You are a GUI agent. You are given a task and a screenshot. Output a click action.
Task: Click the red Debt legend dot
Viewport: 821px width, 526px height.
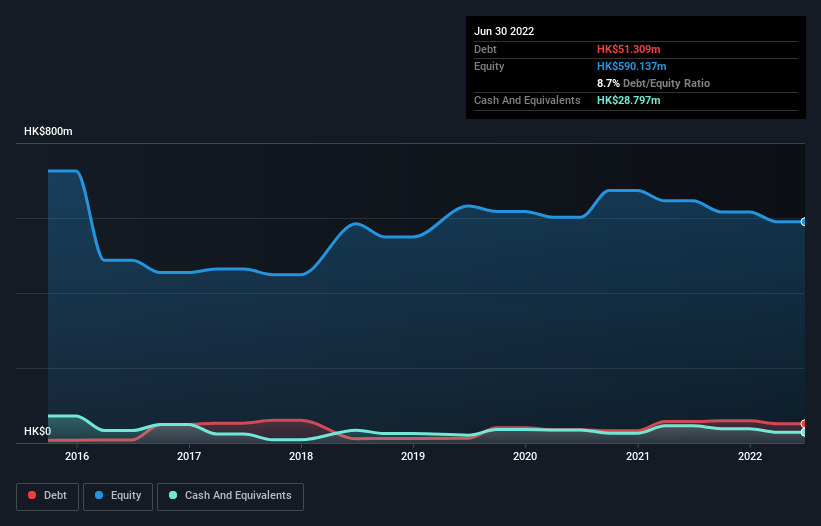(x=32, y=495)
